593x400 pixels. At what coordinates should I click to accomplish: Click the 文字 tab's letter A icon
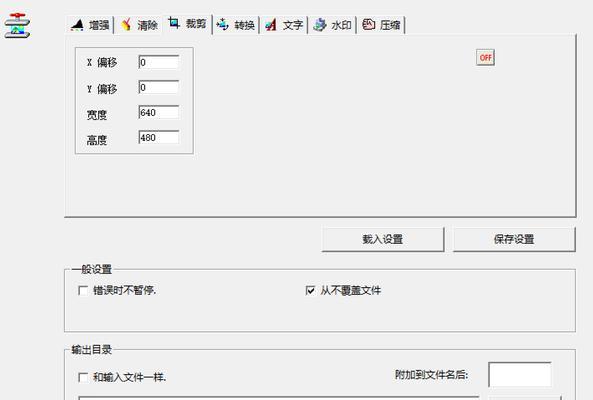click(271, 25)
